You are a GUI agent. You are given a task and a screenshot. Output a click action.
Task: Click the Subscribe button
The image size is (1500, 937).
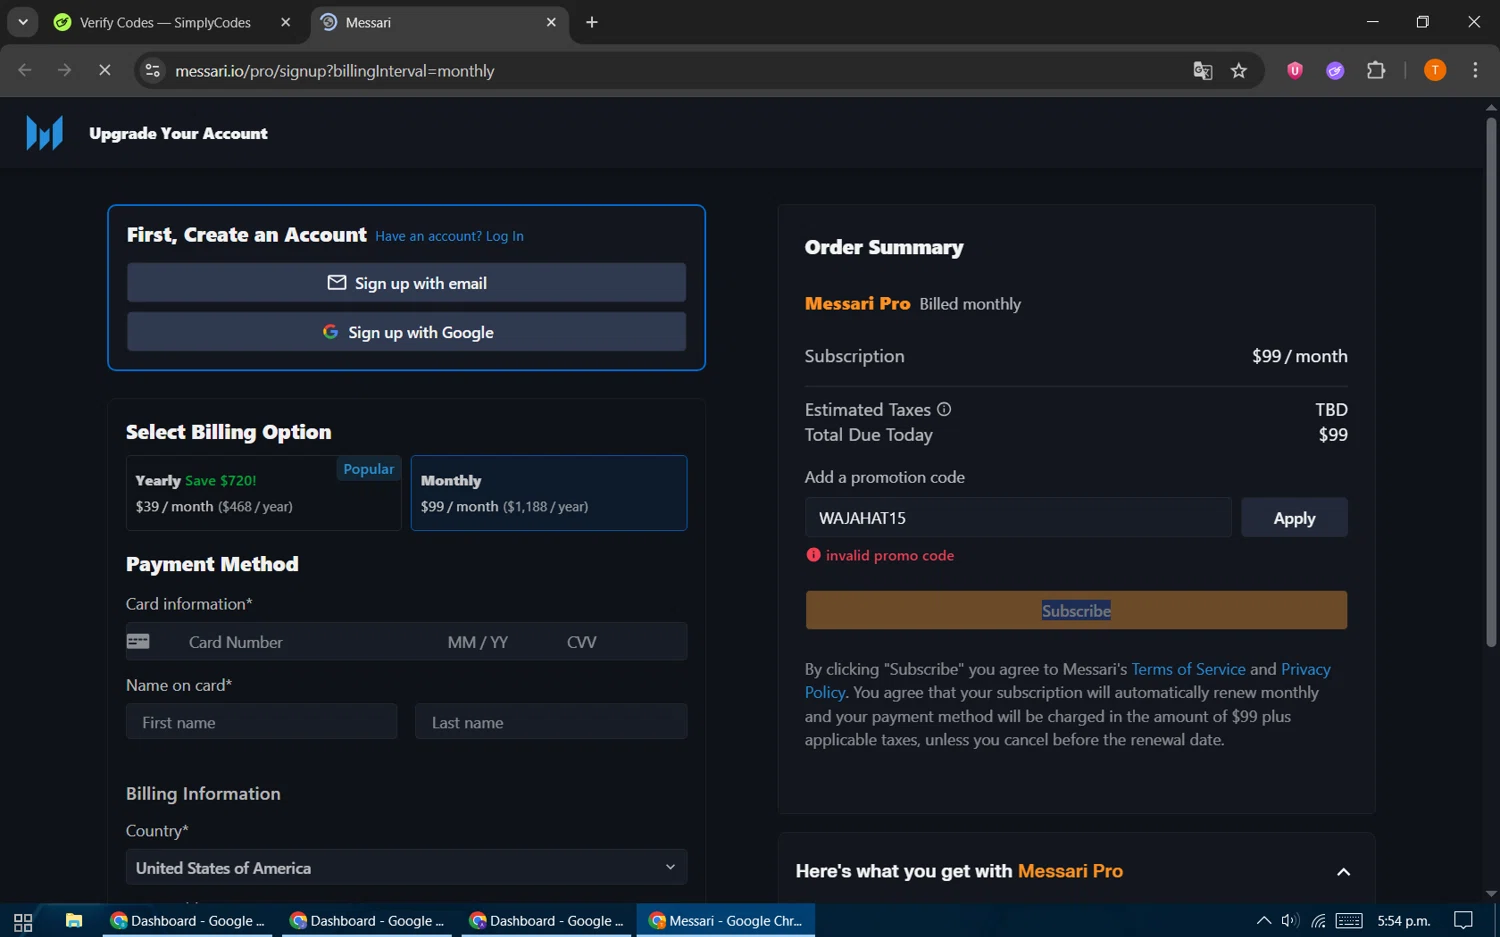[x=1076, y=610]
